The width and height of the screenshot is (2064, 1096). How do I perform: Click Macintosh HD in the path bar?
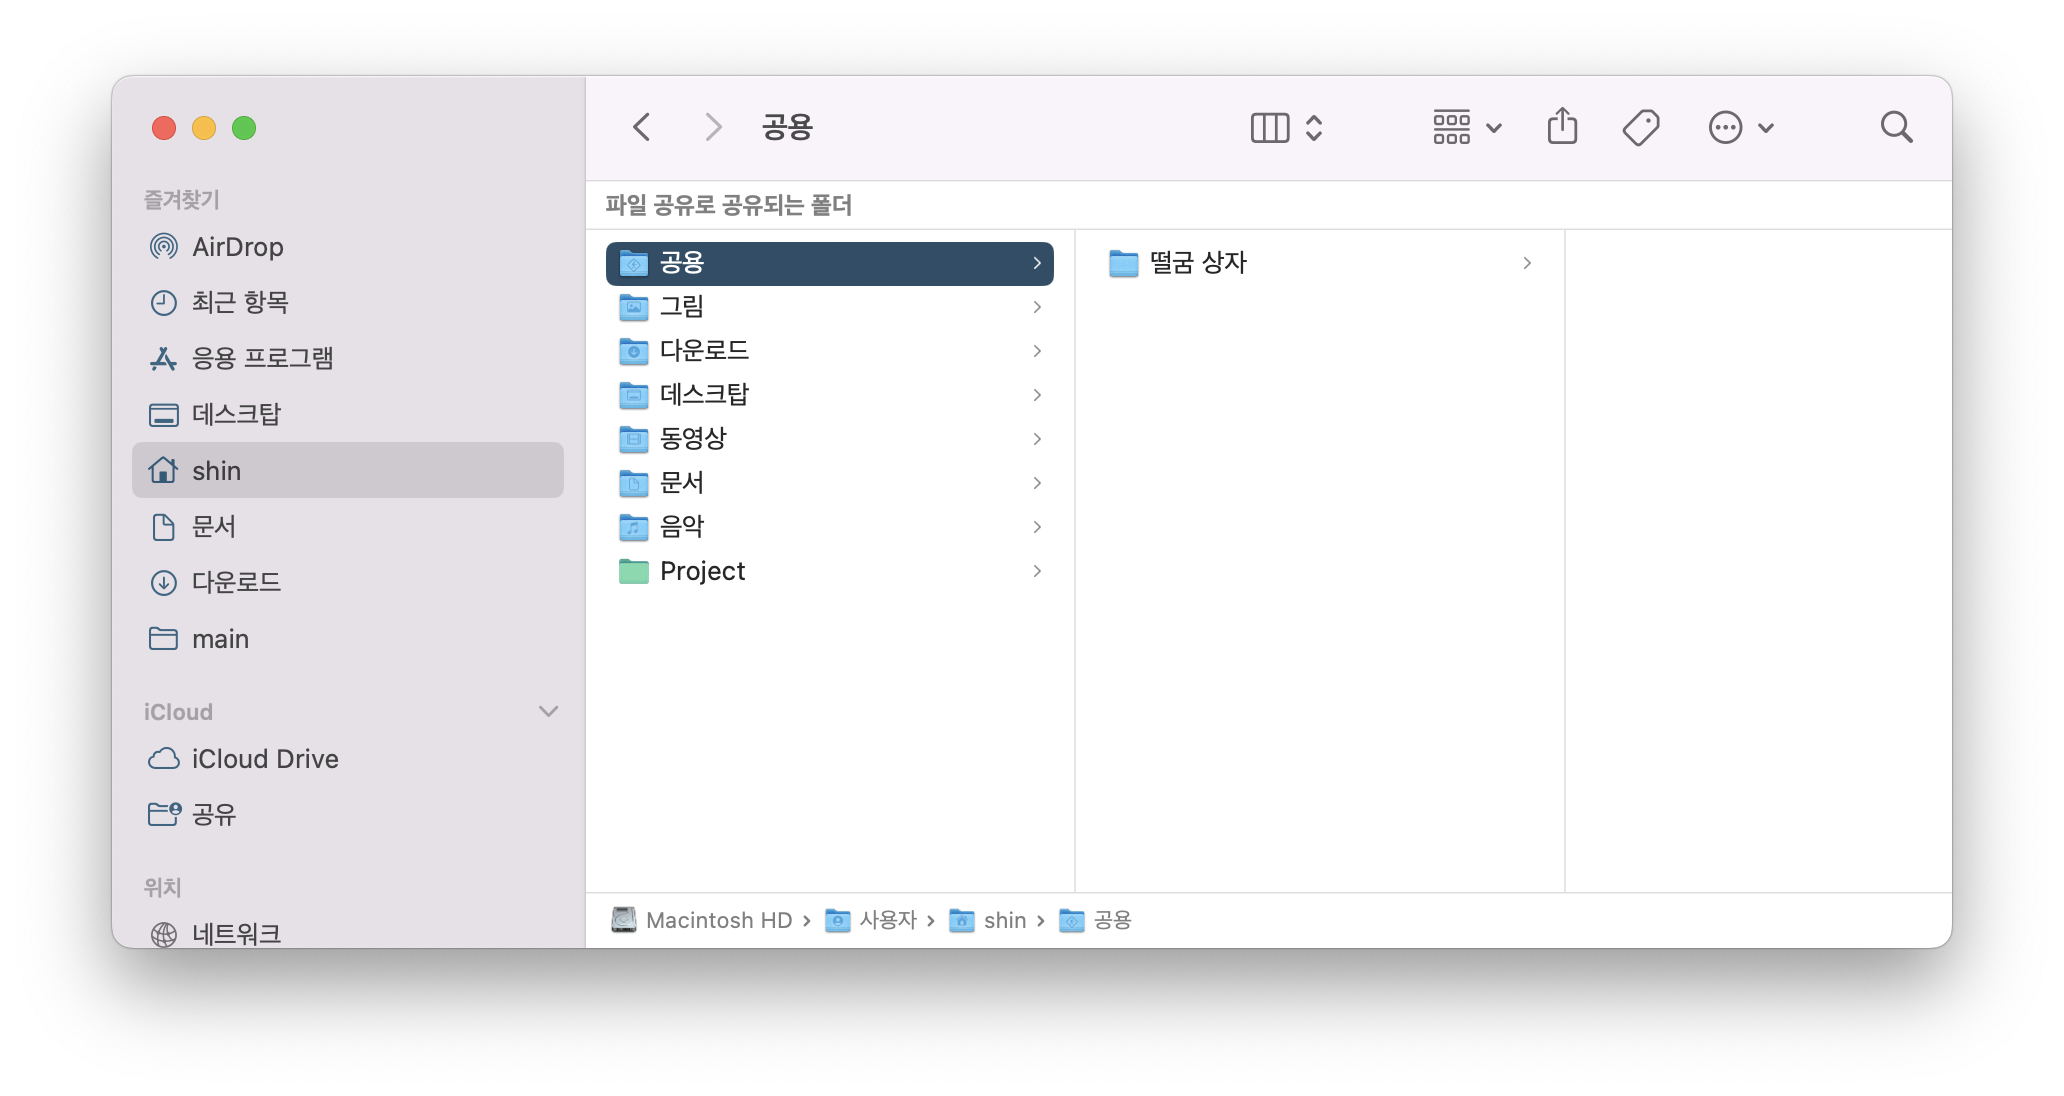(718, 920)
